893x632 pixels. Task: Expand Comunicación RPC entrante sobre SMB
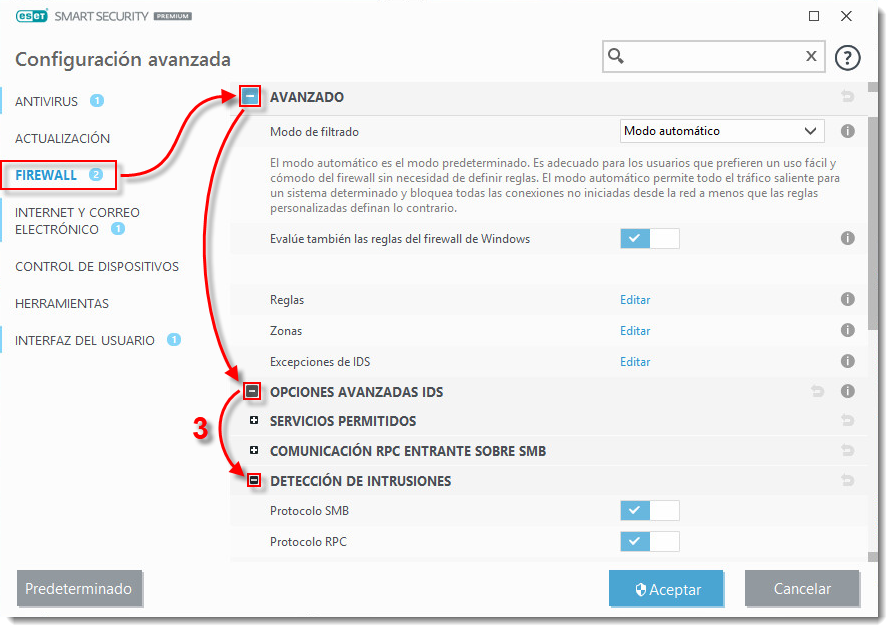[254, 451]
